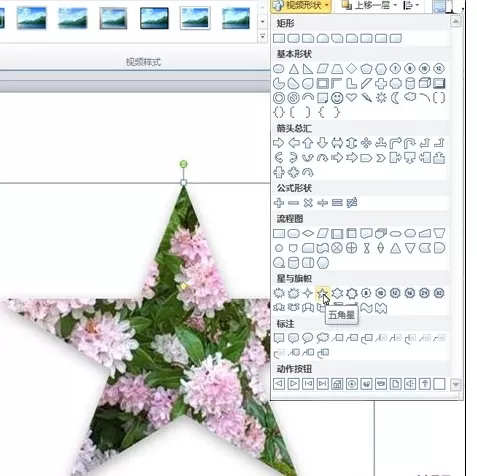Open the align objects dropdown beside 上移一层
477x476 pixels.
coord(410,6)
